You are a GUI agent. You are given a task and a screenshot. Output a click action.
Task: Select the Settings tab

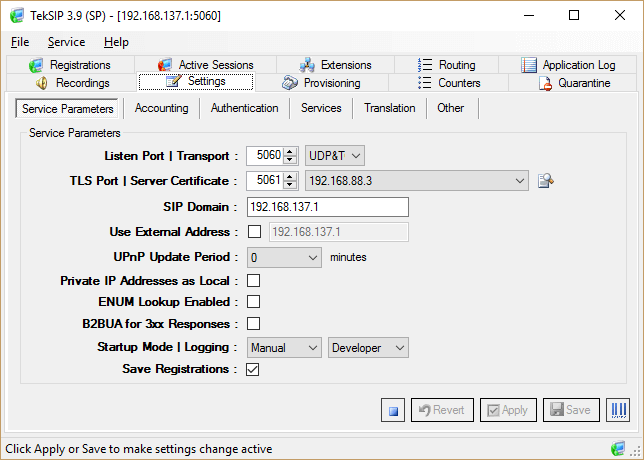pyautogui.click(x=196, y=81)
